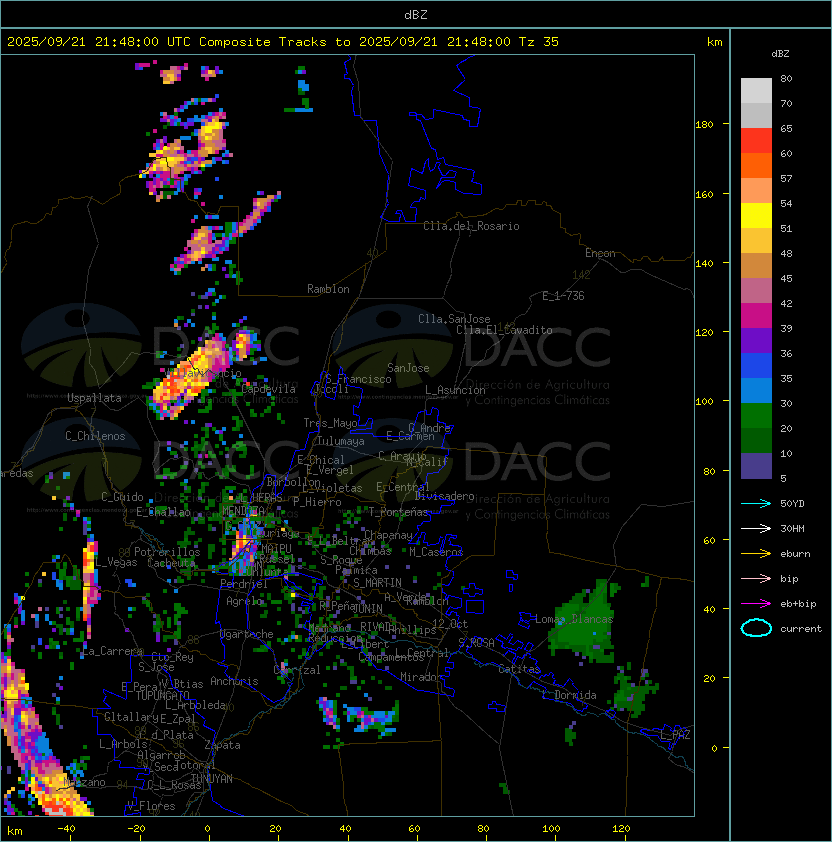Pick the light orange 54-57 dBZ swatch
Viewport: 832px width, 842px height.
[756, 191]
